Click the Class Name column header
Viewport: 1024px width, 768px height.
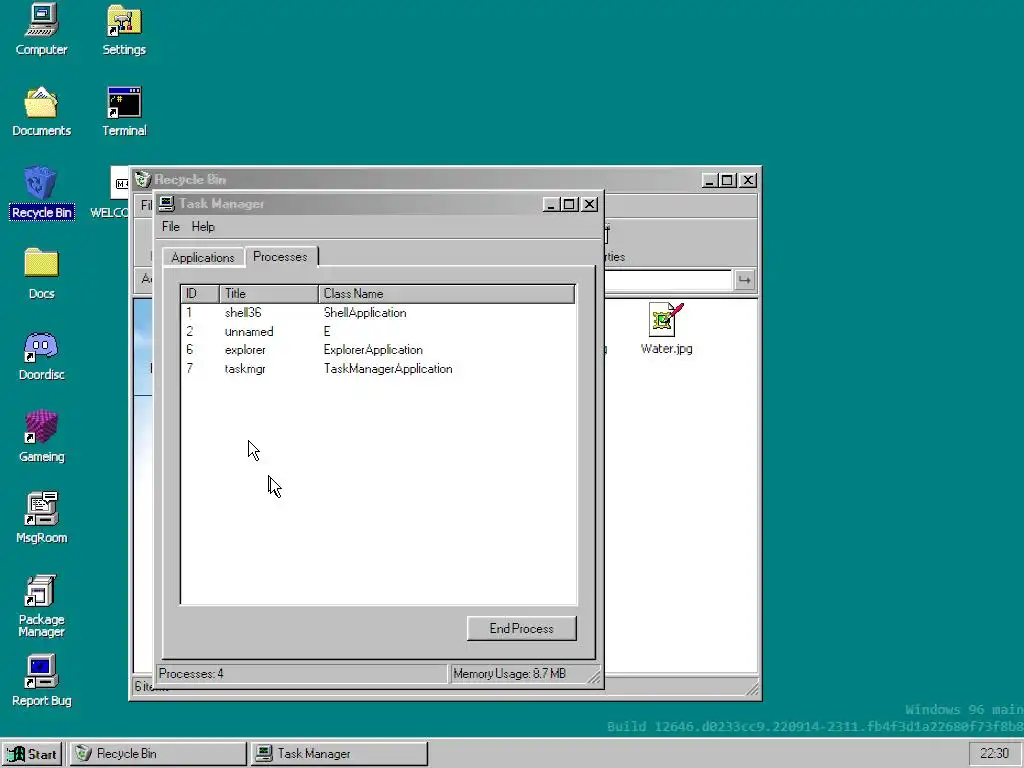click(446, 294)
